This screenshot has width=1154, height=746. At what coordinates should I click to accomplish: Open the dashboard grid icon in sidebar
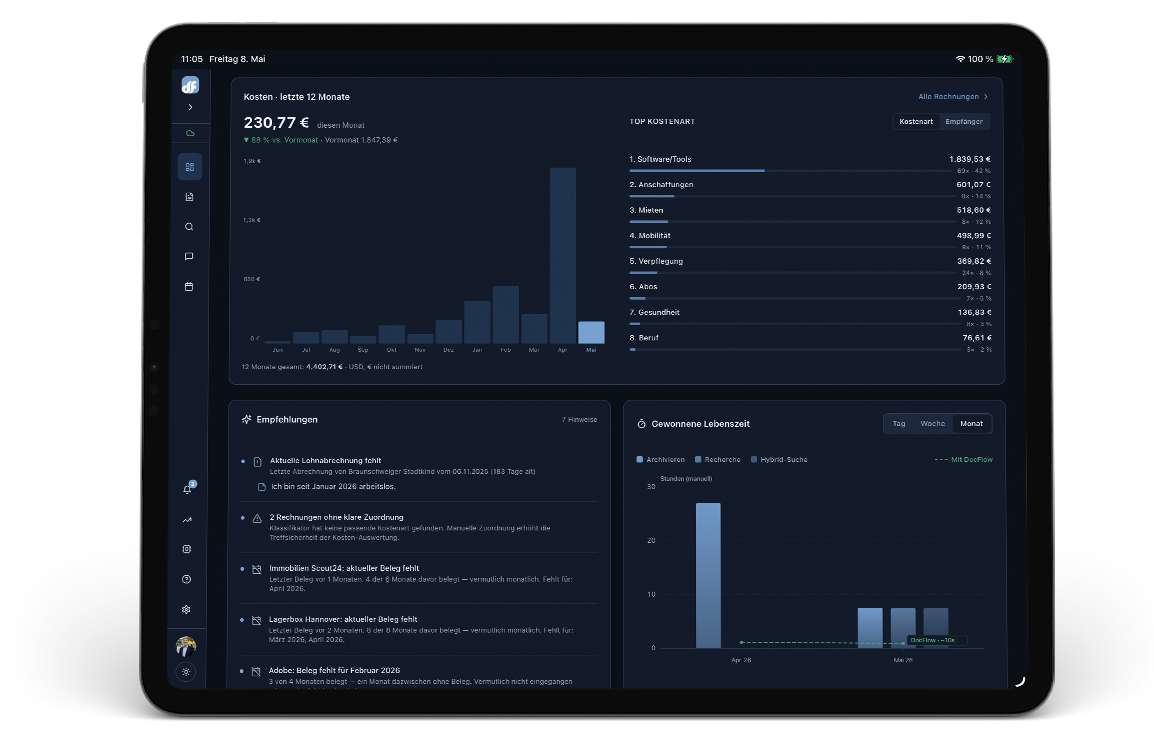click(x=189, y=167)
